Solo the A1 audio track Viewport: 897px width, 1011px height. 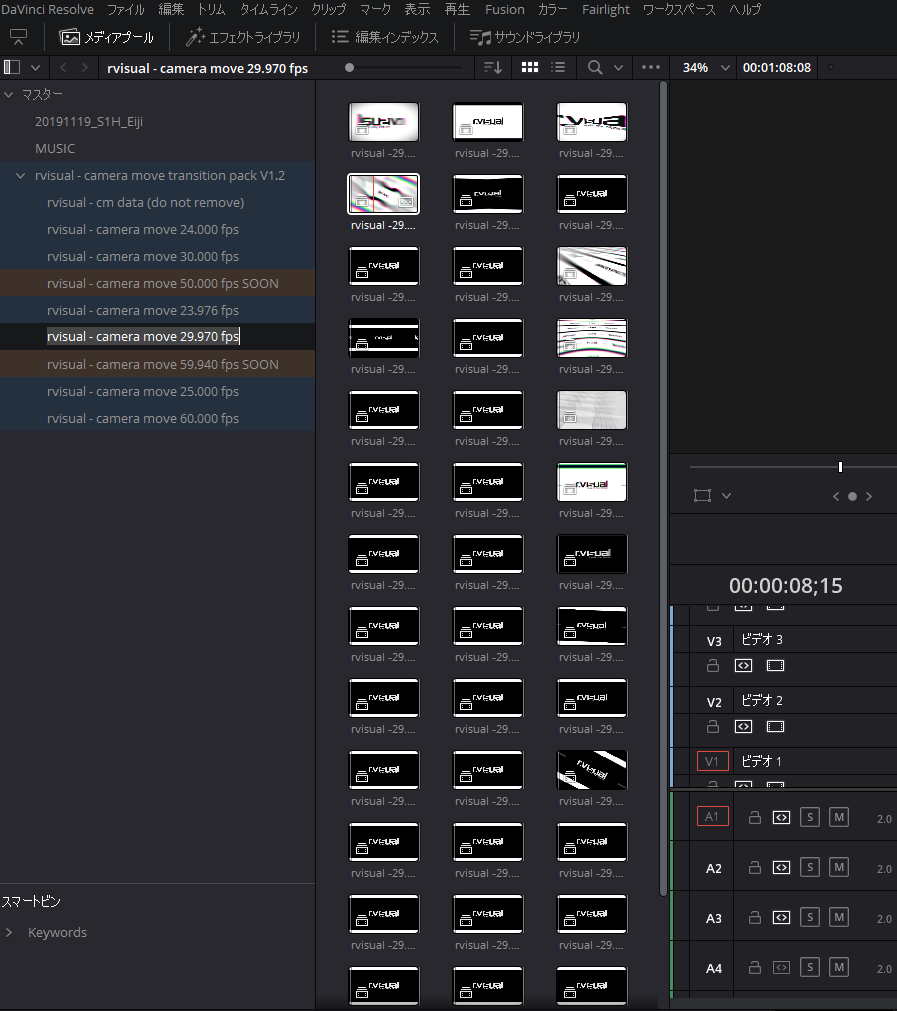[810, 818]
